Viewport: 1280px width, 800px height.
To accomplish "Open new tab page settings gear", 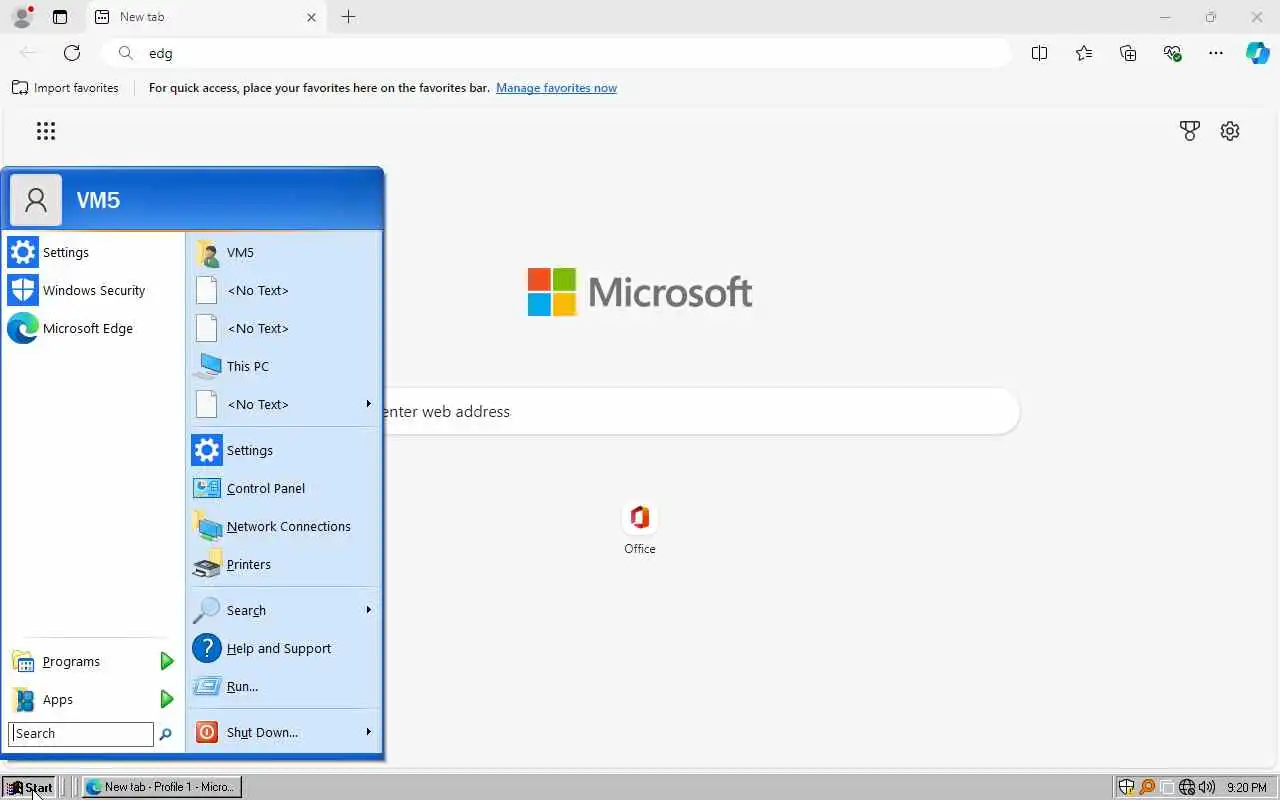I will click(1230, 131).
